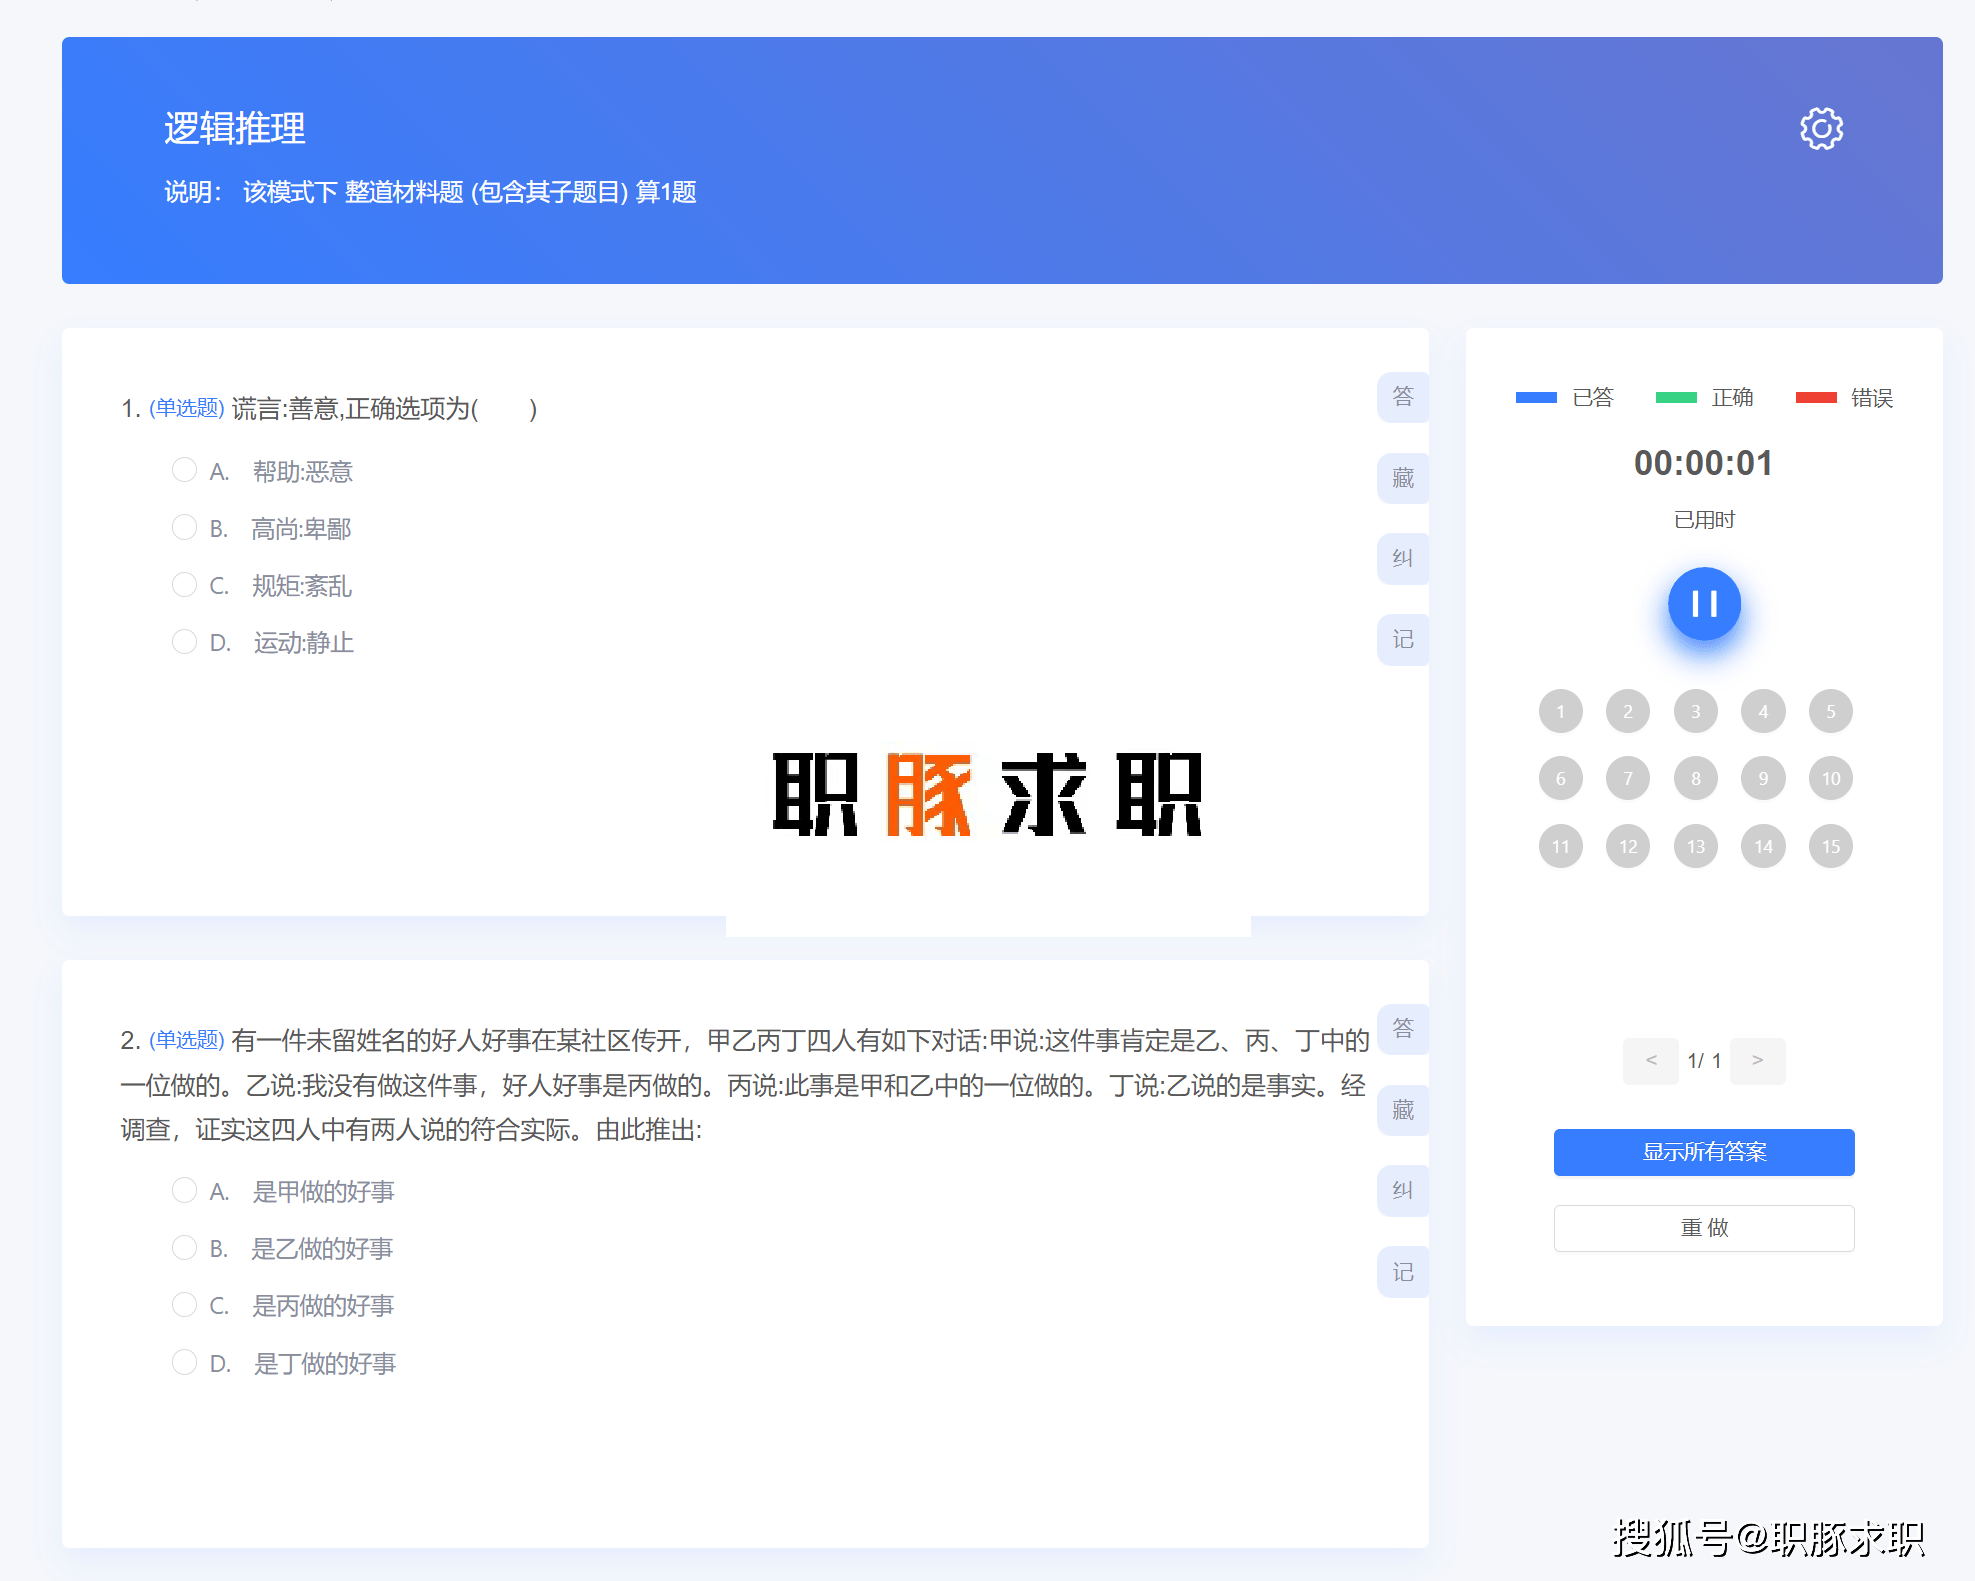Pause the timer with the blue button
This screenshot has width=1975, height=1581.
coord(1704,604)
